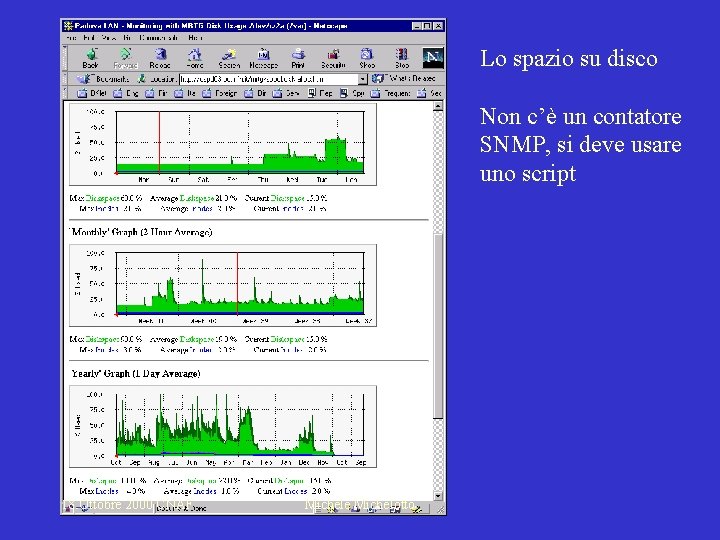This screenshot has height=540, width=720.
Task: Expand the Location URL history dropdown
Action: tap(363, 79)
